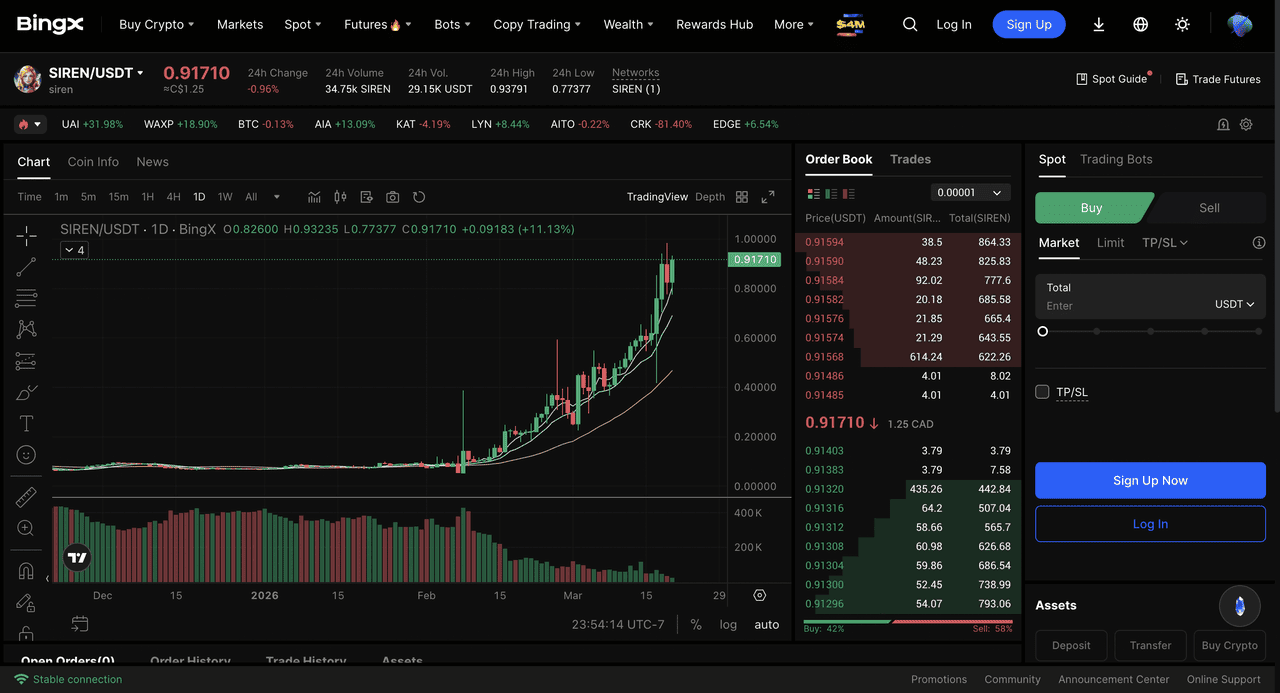Toggle the percent scale on chart
This screenshot has height=693, width=1280.
[696, 624]
